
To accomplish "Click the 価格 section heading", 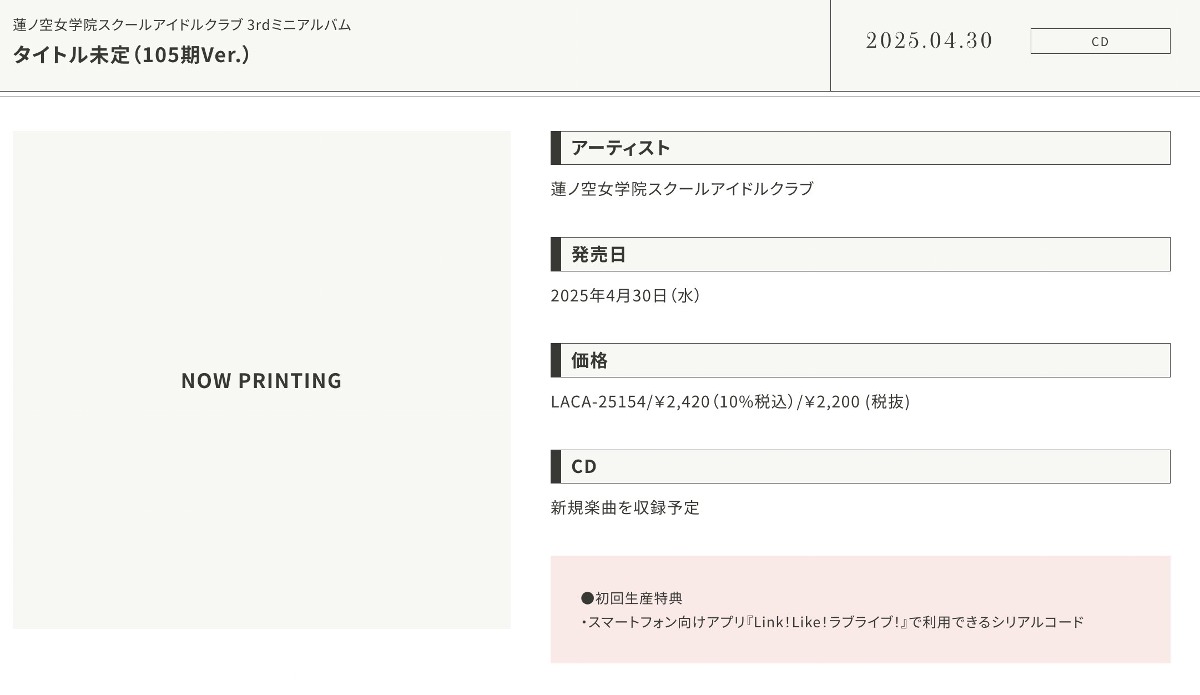I will (589, 360).
